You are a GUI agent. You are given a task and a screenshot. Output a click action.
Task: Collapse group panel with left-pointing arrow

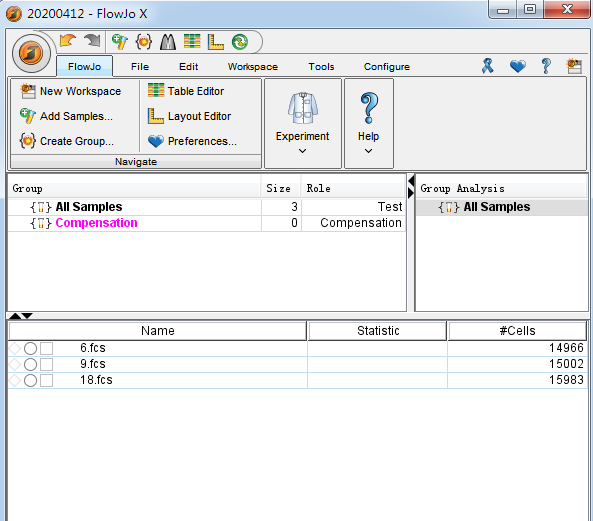[x=411, y=181]
